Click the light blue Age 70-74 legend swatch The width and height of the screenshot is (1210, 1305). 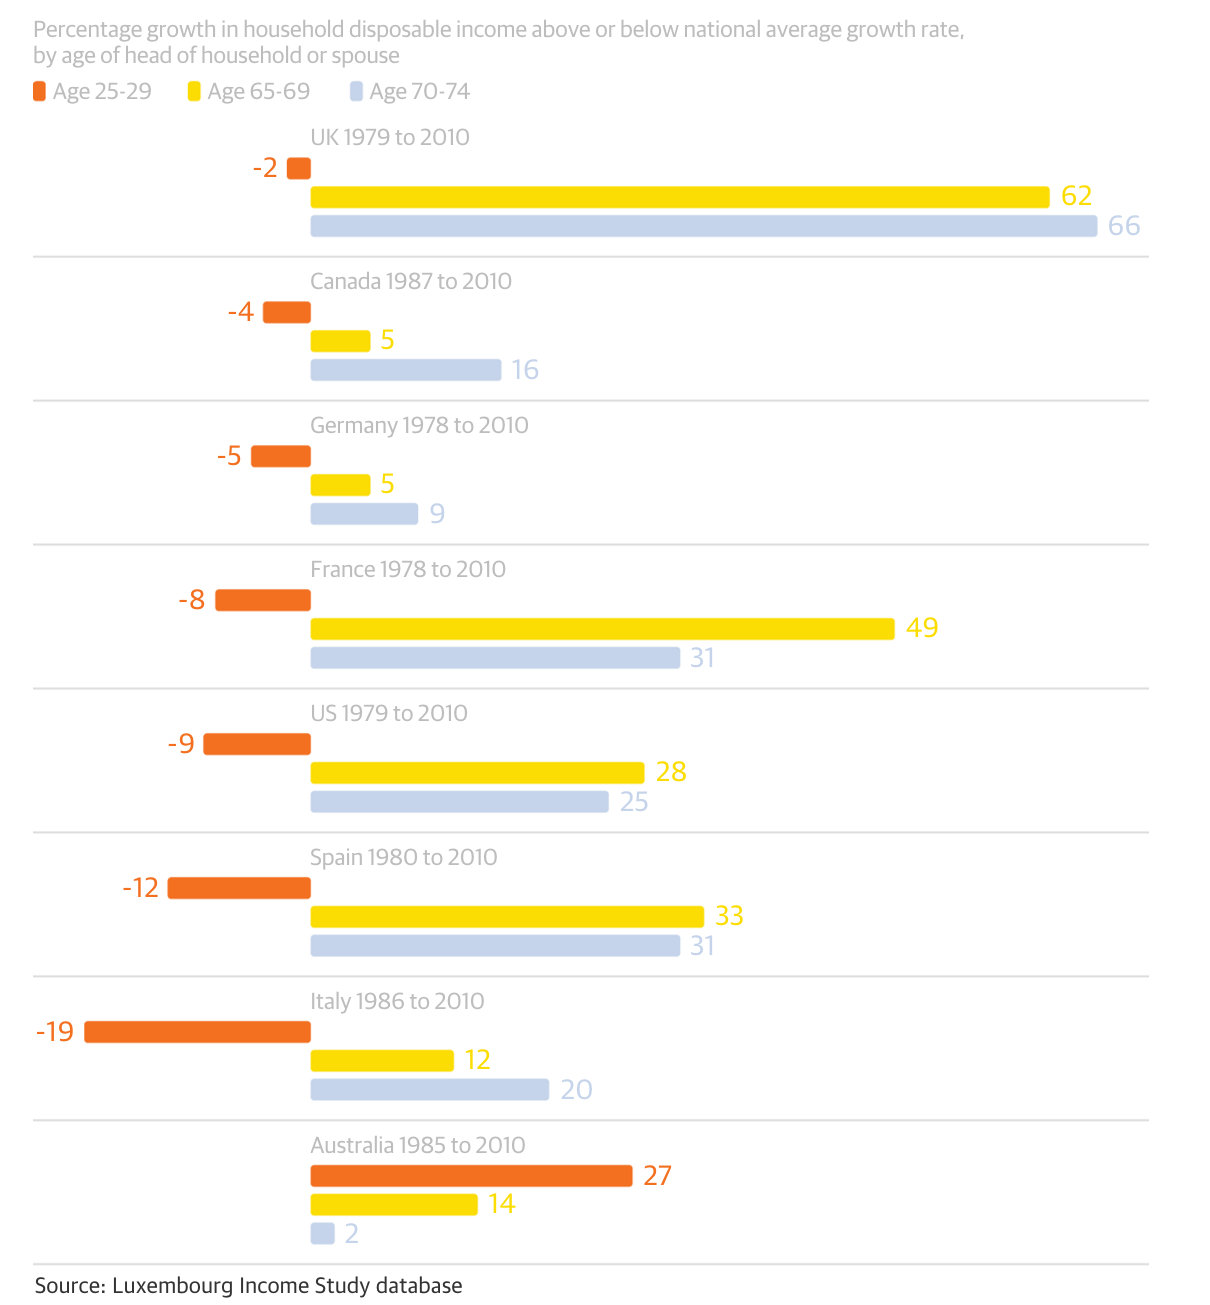tap(356, 92)
